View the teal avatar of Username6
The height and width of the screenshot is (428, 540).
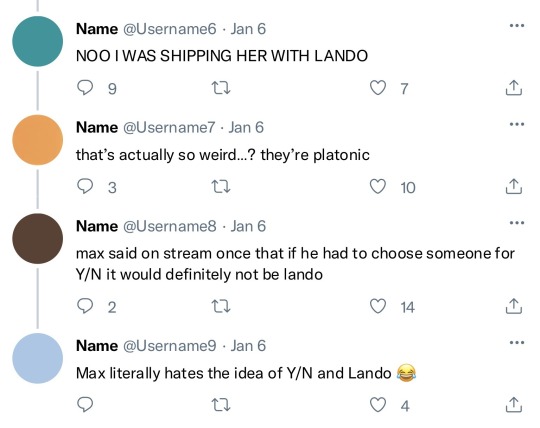[x=38, y=41]
